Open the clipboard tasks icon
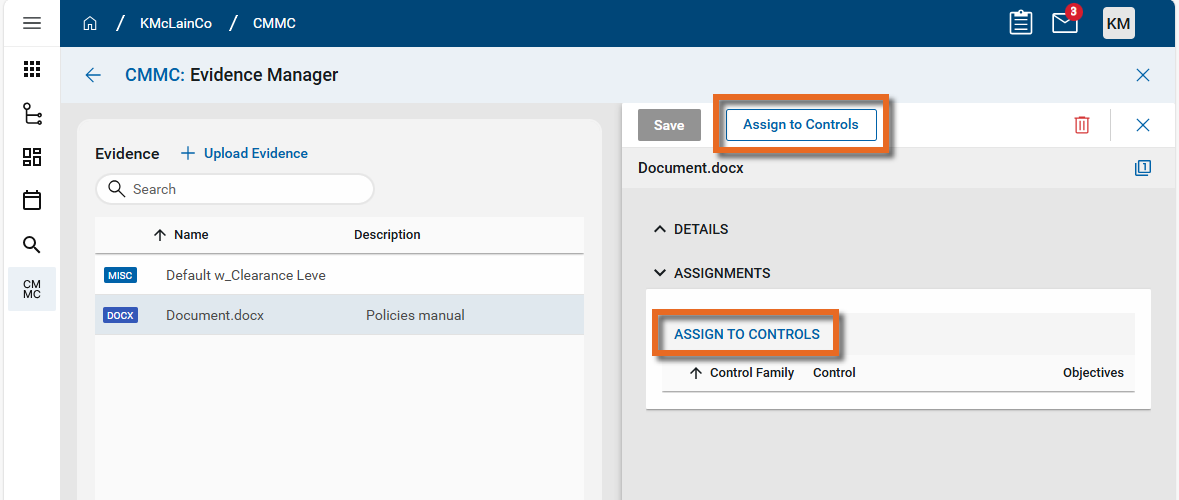The height and width of the screenshot is (500, 1179). click(x=1020, y=23)
